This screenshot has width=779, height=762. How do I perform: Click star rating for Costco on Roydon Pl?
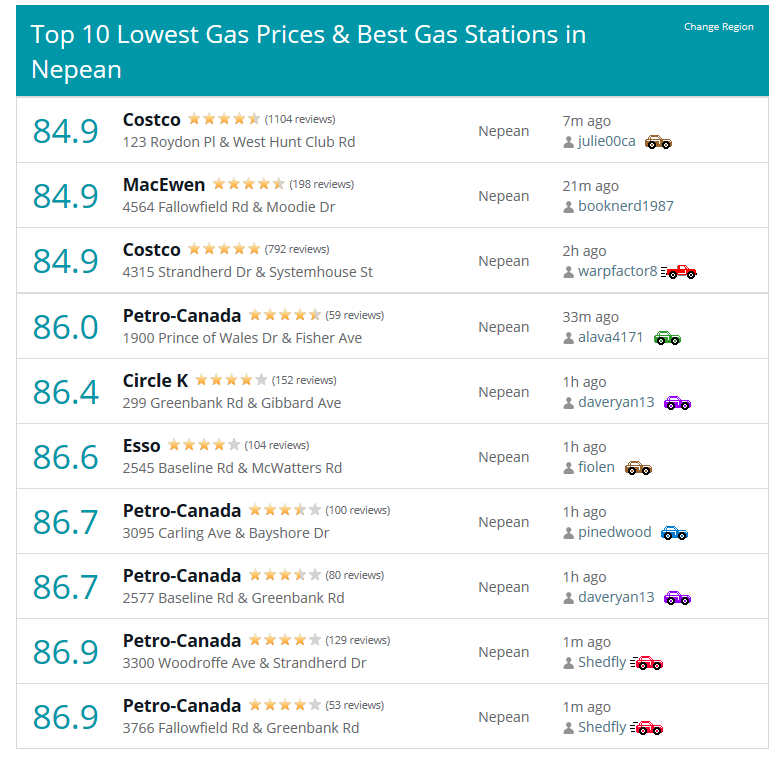[x=224, y=119]
